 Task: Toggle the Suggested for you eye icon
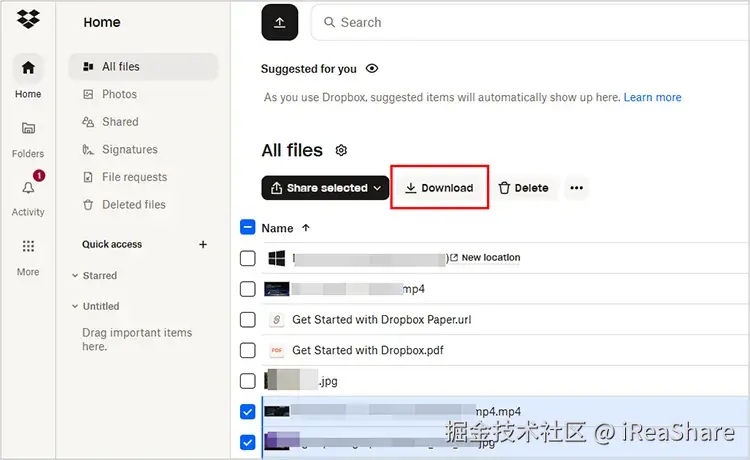[372, 68]
